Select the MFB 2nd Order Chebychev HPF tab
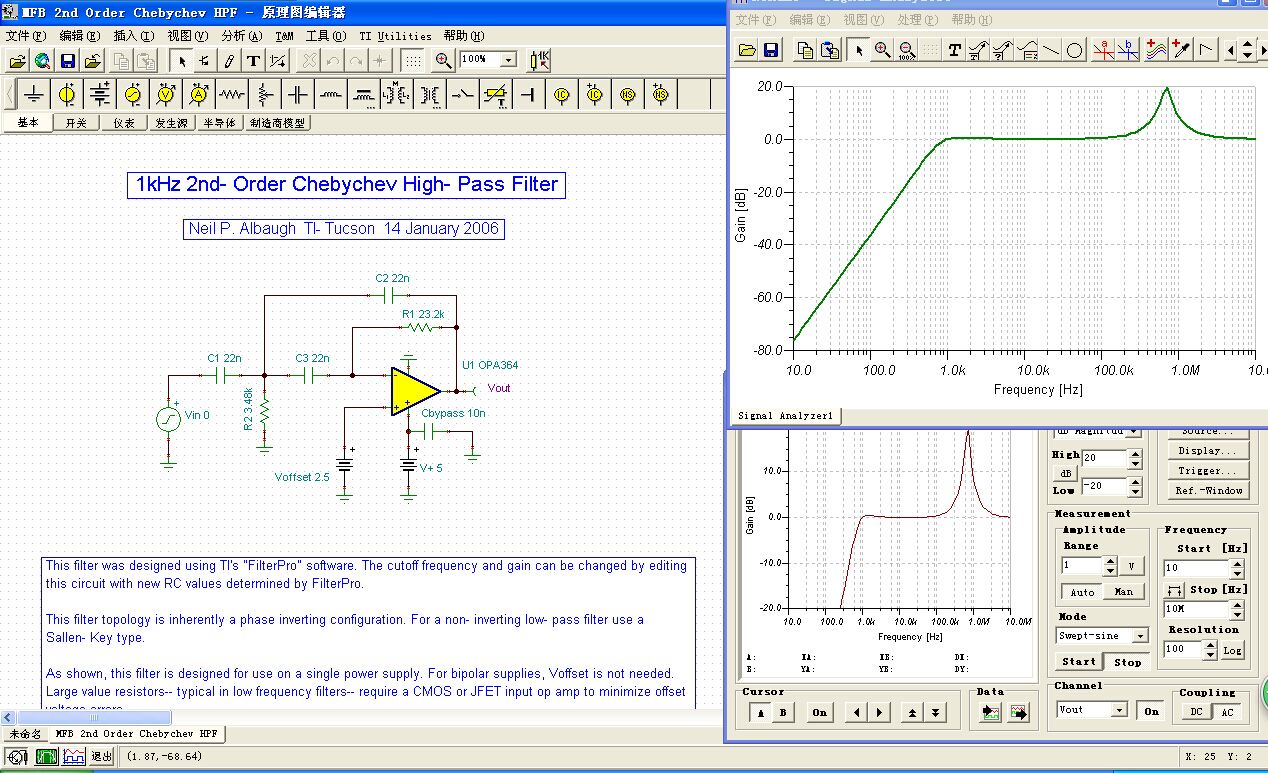Image resolution: width=1268 pixels, height=773 pixels. (138, 734)
